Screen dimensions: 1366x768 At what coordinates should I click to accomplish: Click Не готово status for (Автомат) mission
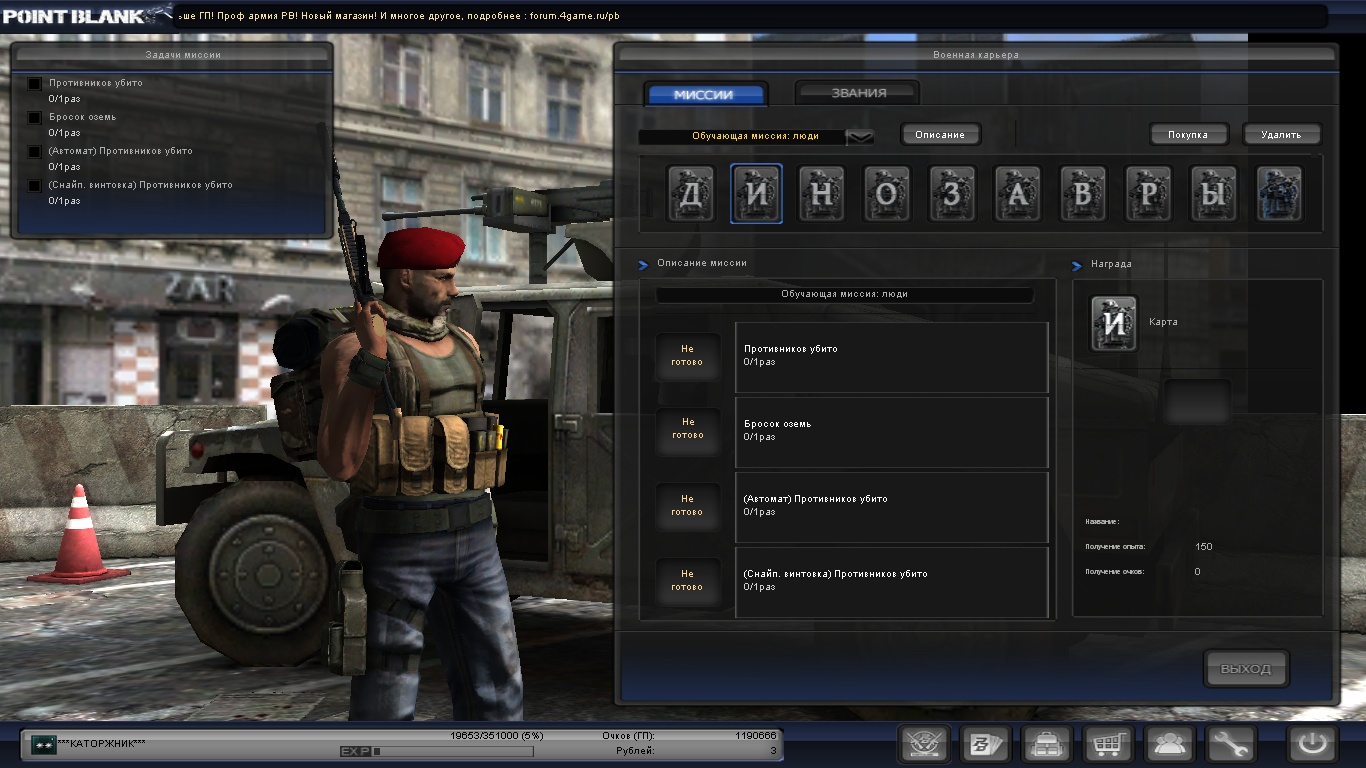pyautogui.click(x=687, y=505)
